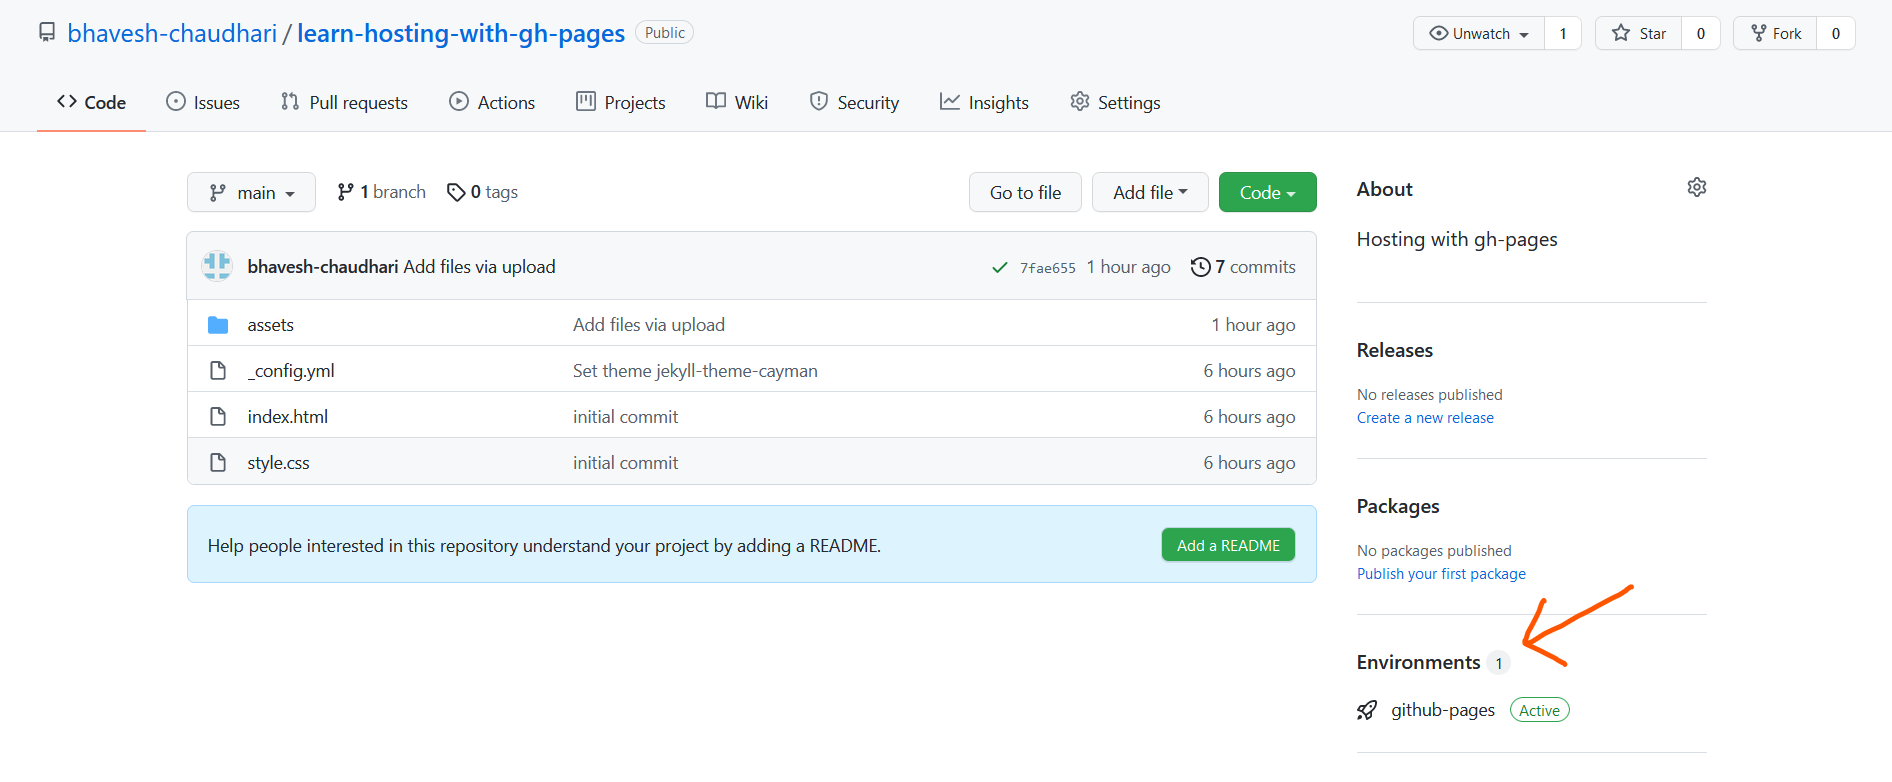The image size is (1892, 782).
Task: Expand the green Code dropdown
Action: point(1267,192)
